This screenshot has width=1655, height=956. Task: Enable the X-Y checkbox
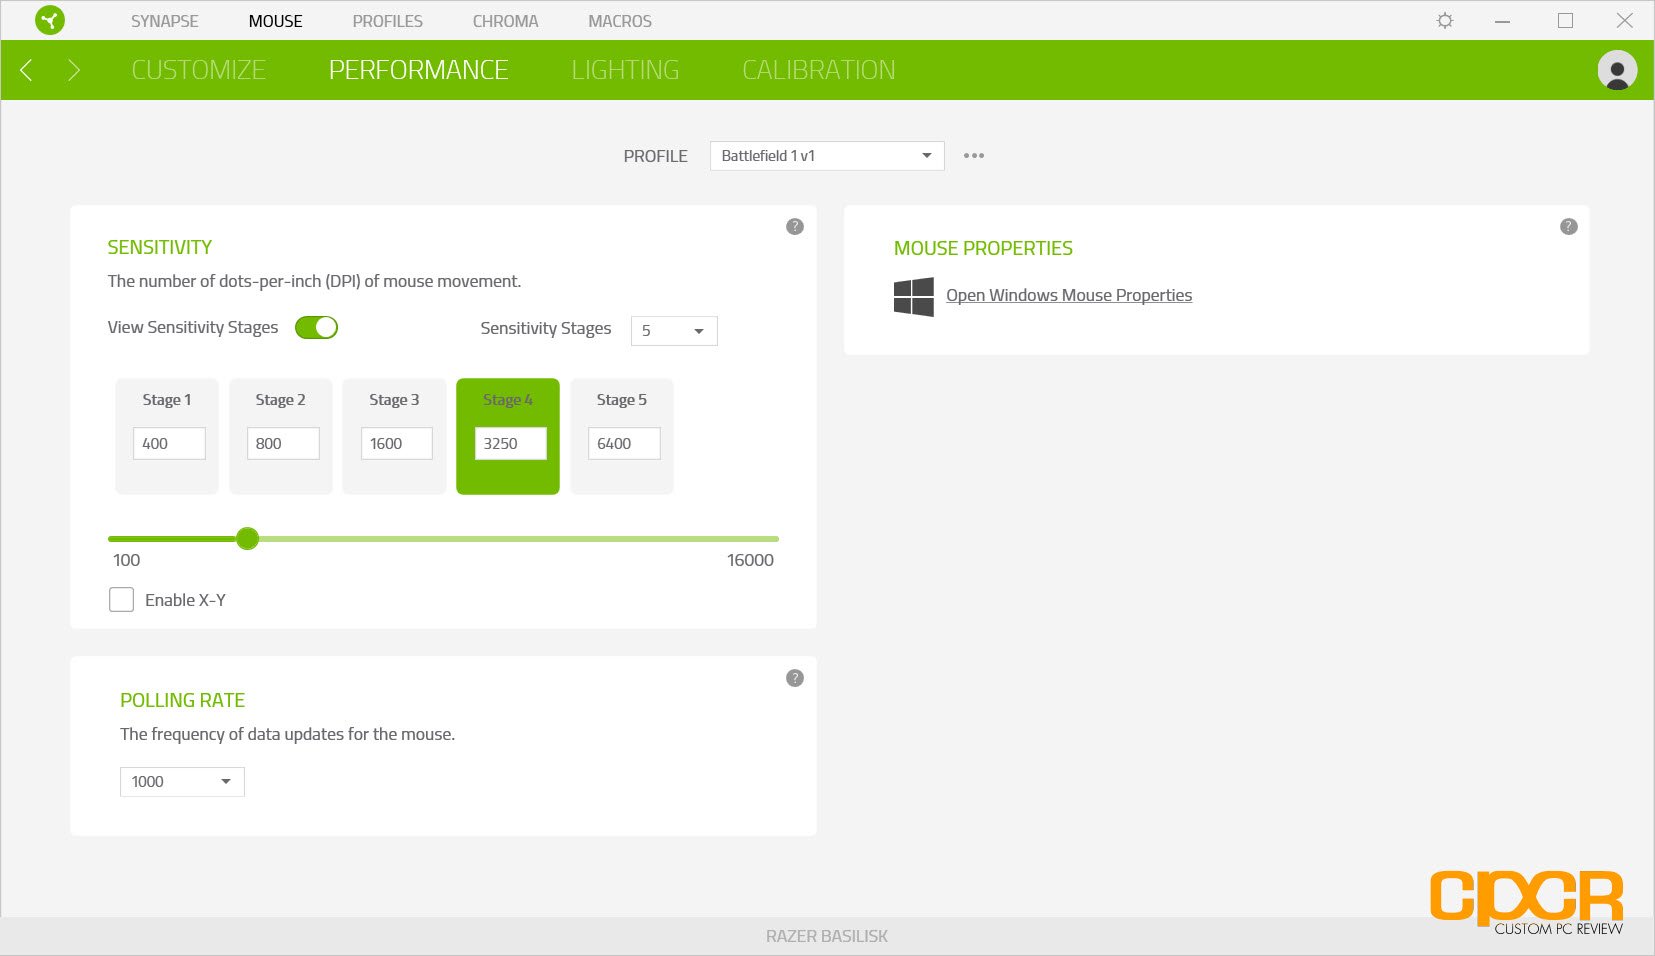coord(121,600)
